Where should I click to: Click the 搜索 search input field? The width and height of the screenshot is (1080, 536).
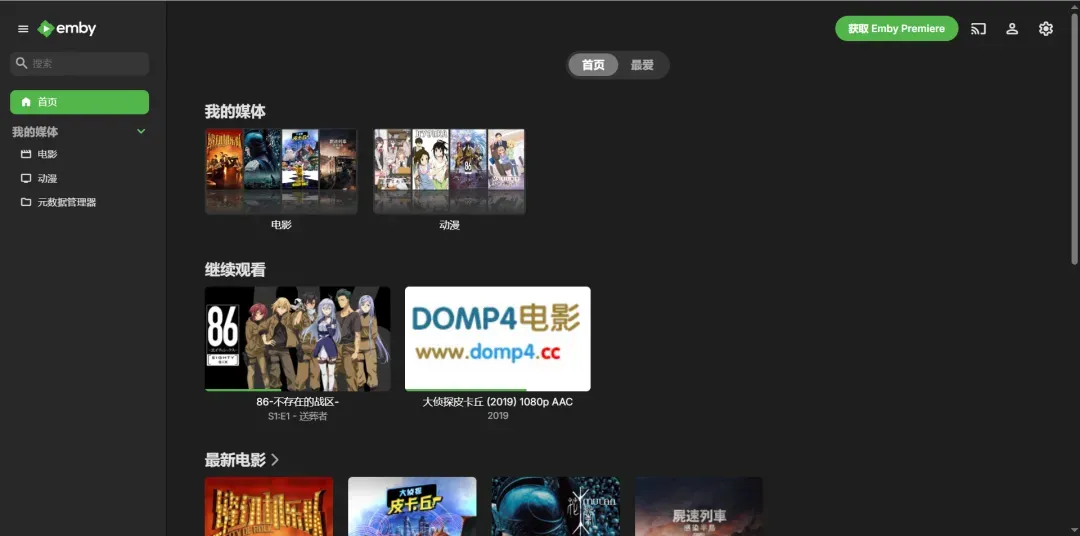(79, 63)
